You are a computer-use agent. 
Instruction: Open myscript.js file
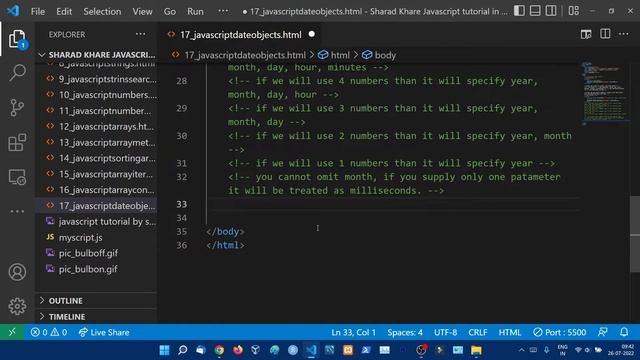97,237
